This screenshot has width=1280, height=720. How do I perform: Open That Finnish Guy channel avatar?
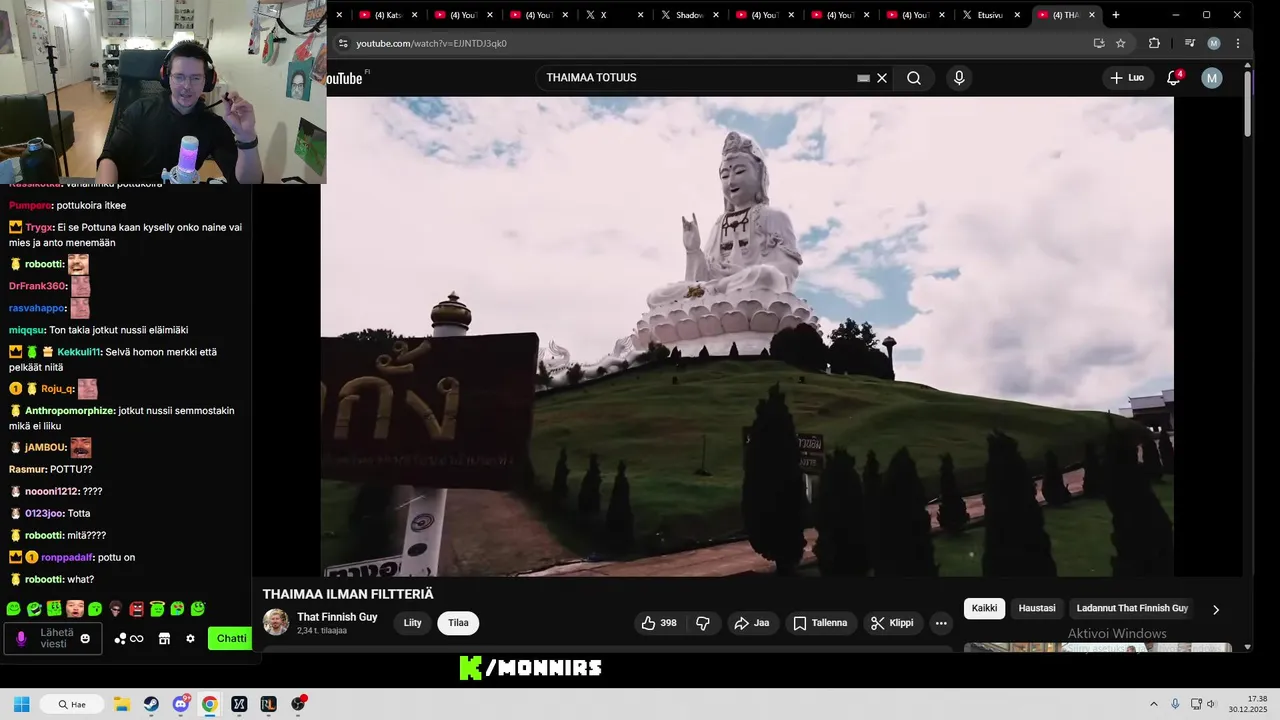(276, 622)
